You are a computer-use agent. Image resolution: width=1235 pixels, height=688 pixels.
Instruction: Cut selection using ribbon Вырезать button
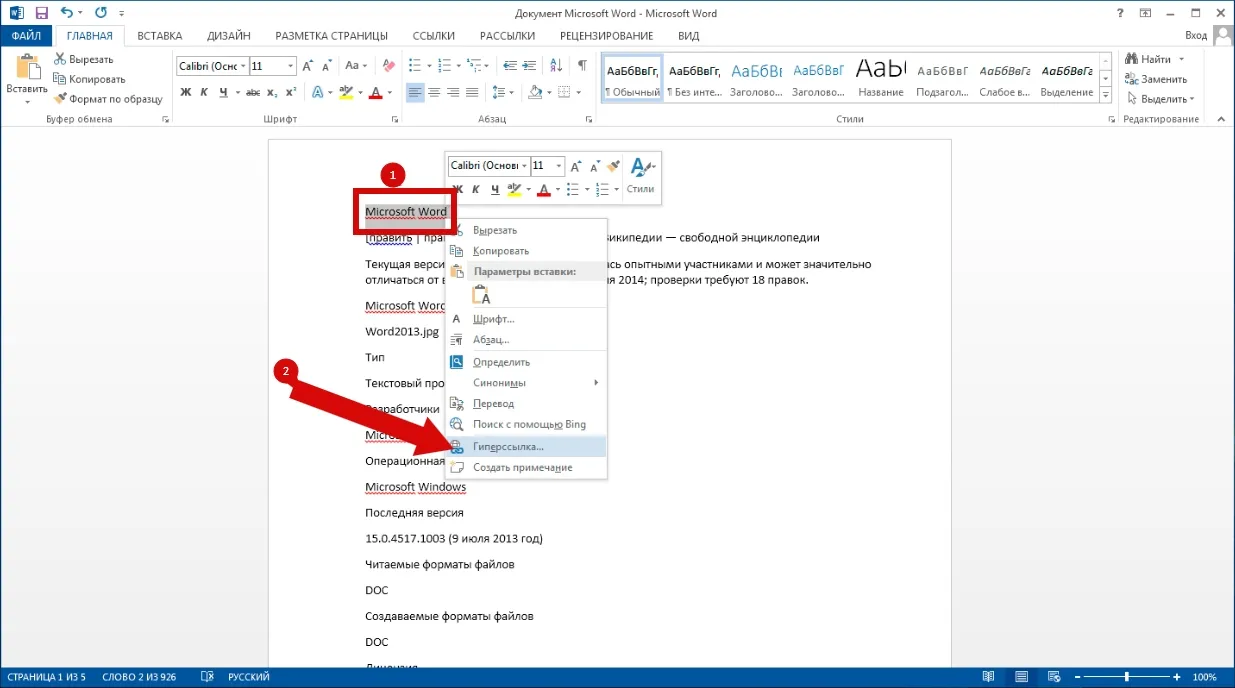pyautogui.click(x=84, y=59)
